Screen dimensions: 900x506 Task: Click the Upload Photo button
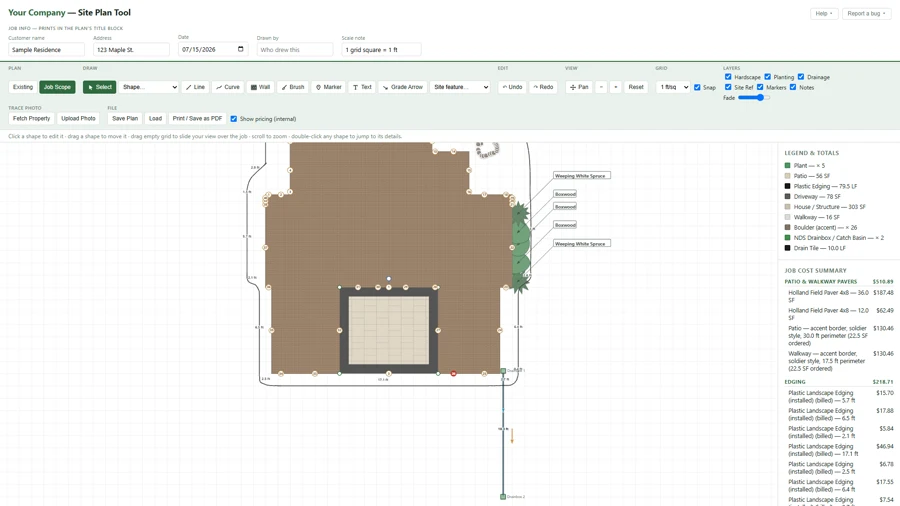click(x=78, y=118)
